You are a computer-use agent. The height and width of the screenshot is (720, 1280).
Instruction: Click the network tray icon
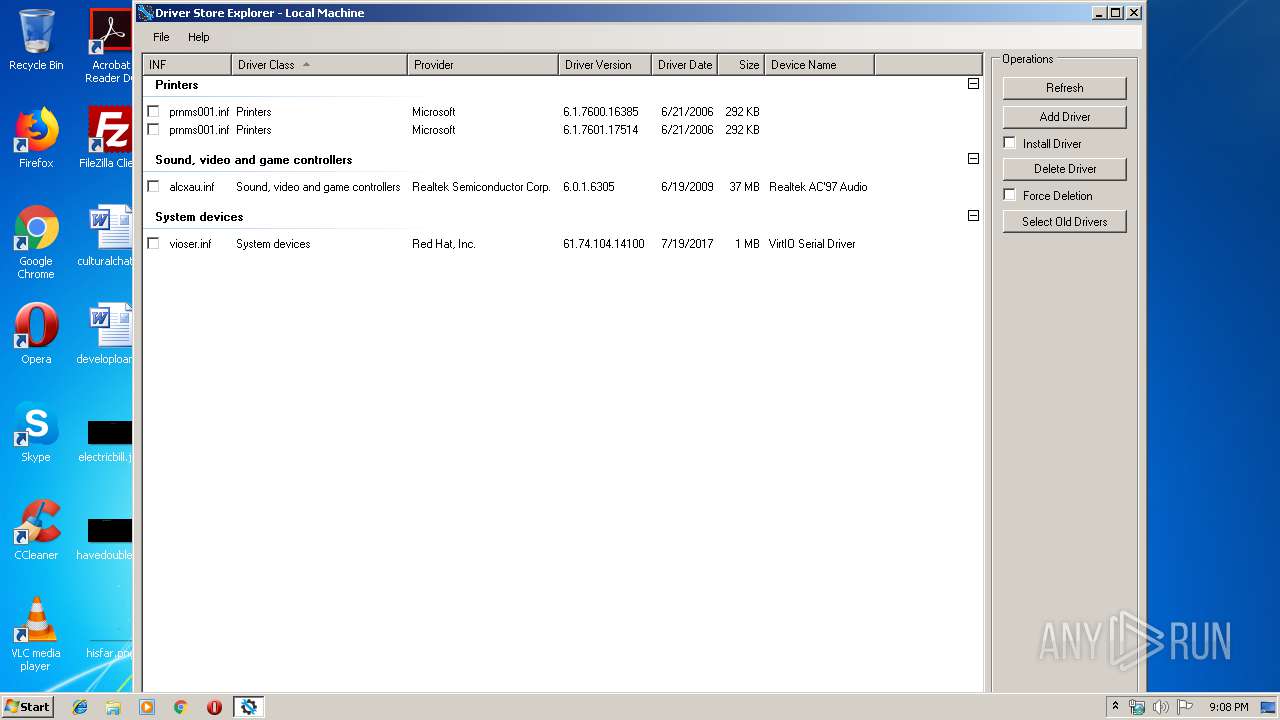pos(1137,707)
